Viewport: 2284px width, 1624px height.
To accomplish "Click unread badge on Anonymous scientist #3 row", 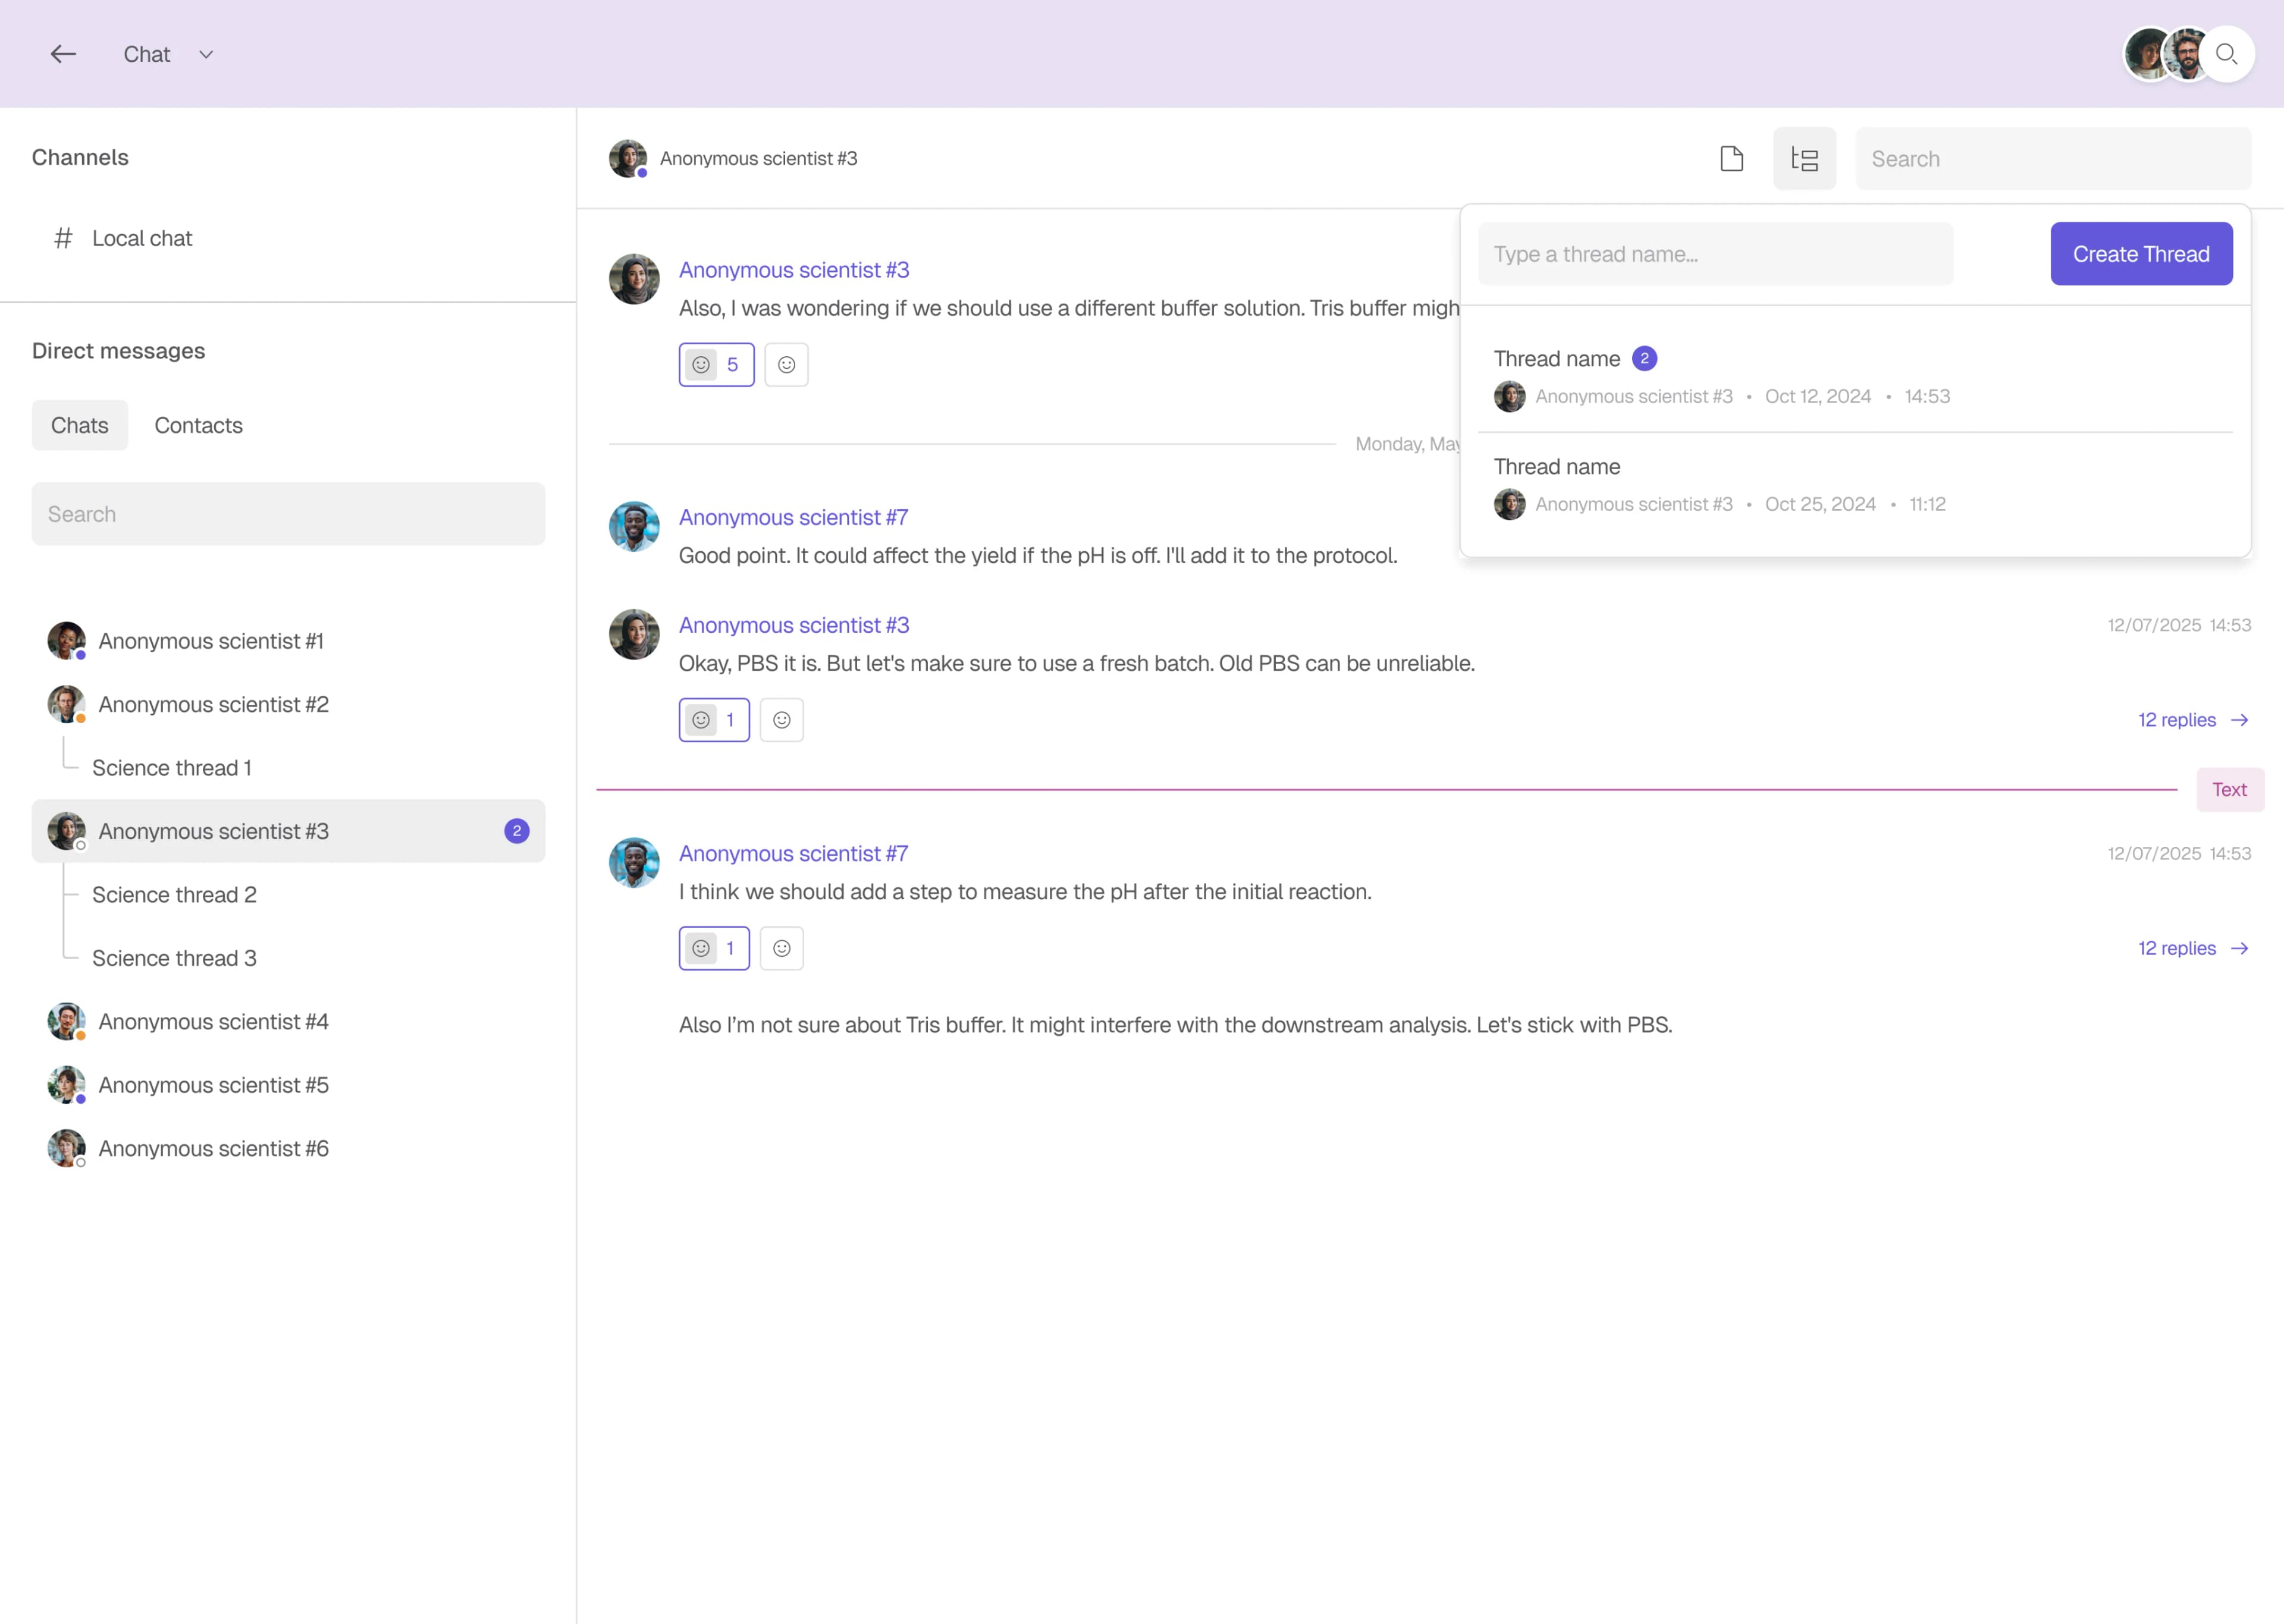I will coord(517,831).
